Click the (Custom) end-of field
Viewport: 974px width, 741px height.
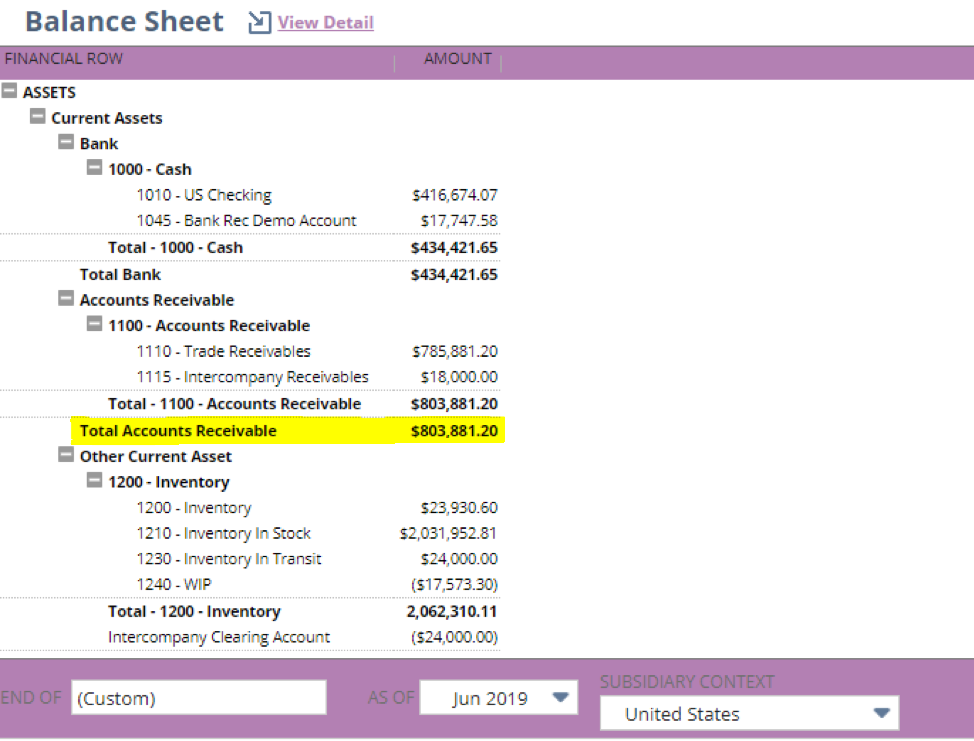click(198, 697)
